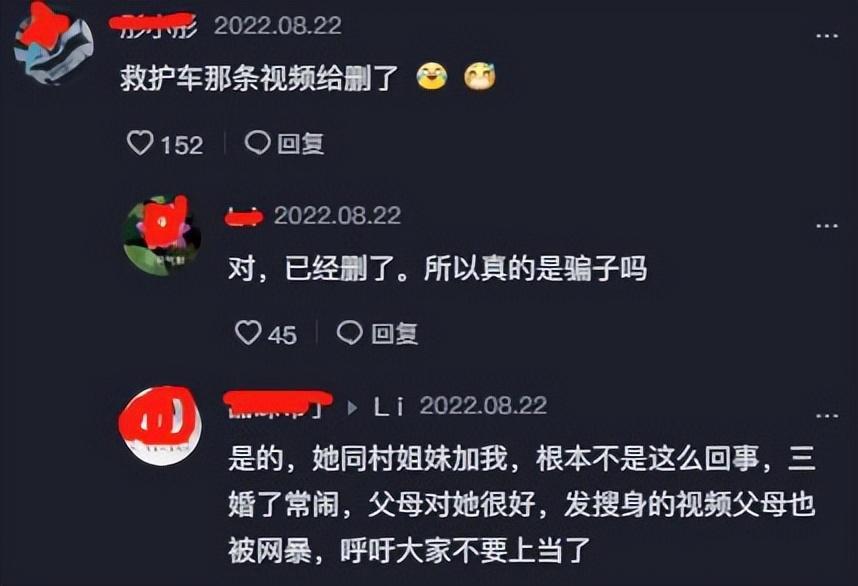Select the comment text 救护车那条视频给删了
This screenshot has height=586, width=858.
(259, 78)
